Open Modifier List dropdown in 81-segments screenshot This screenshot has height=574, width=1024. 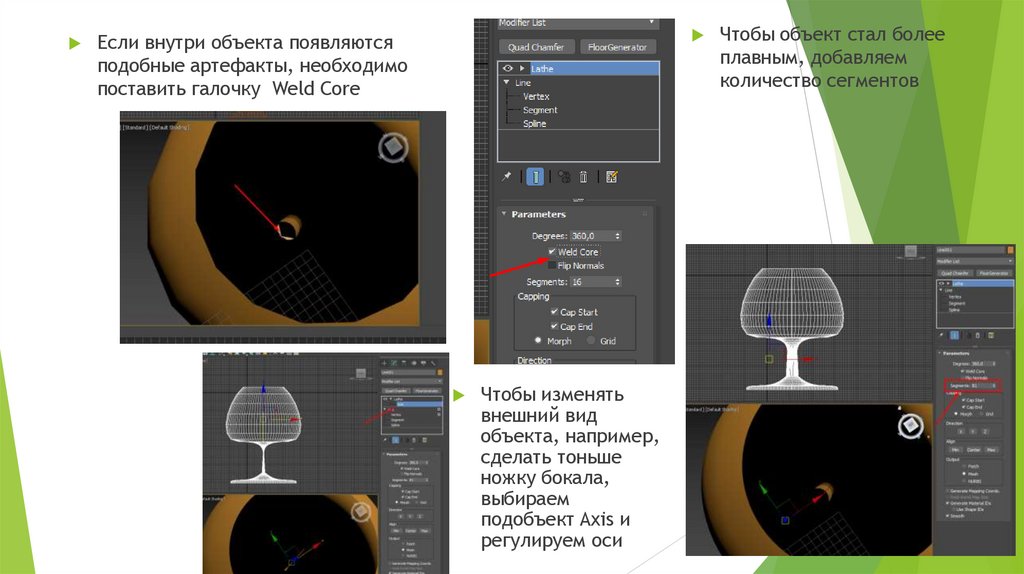pos(974,261)
